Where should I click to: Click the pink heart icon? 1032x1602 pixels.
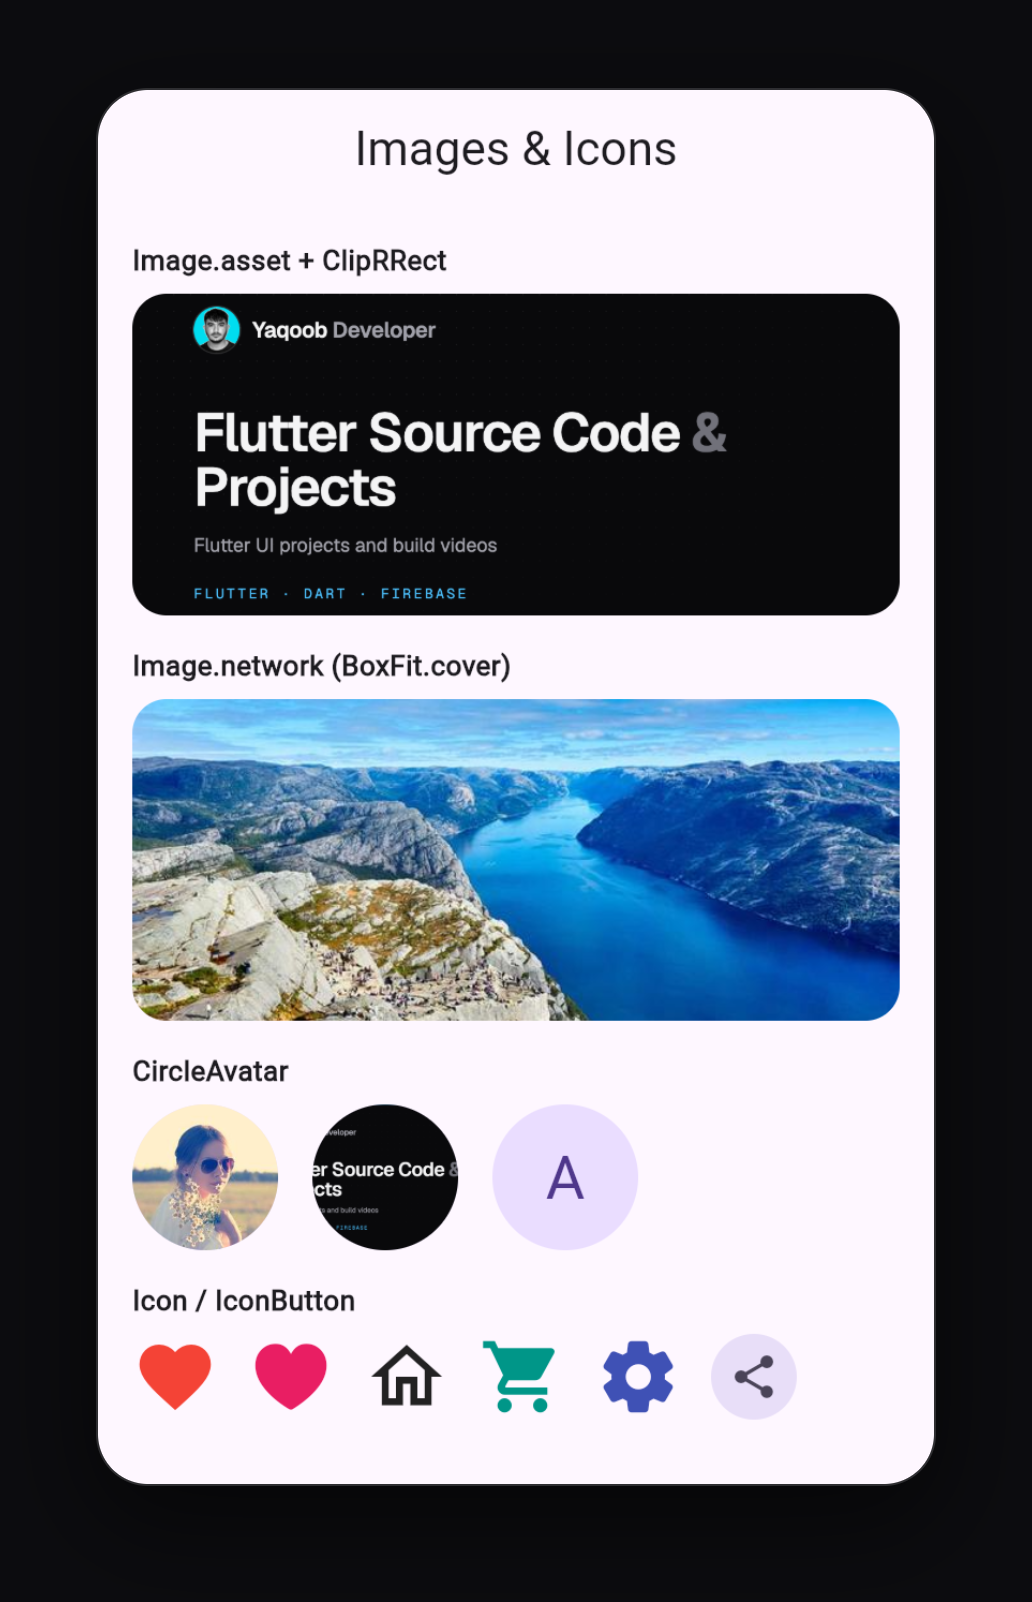pyautogui.click(x=291, y=1377)
